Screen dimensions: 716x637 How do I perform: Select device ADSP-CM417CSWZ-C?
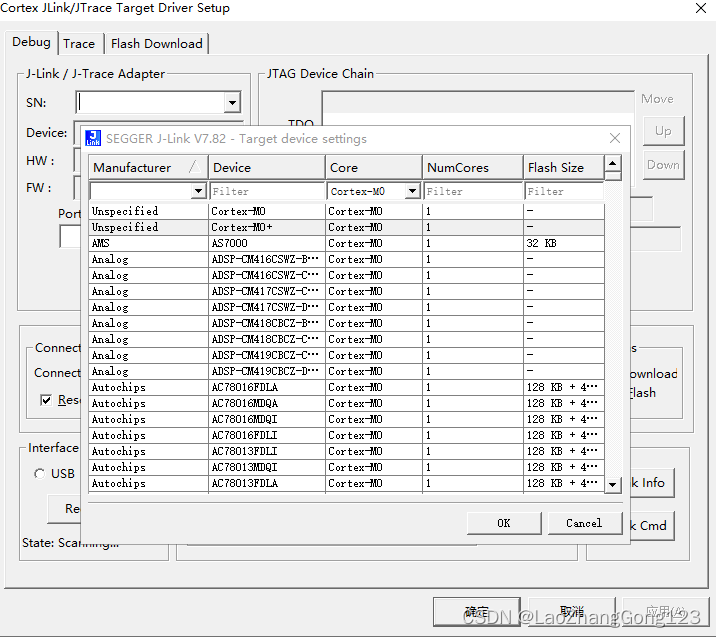346,291
